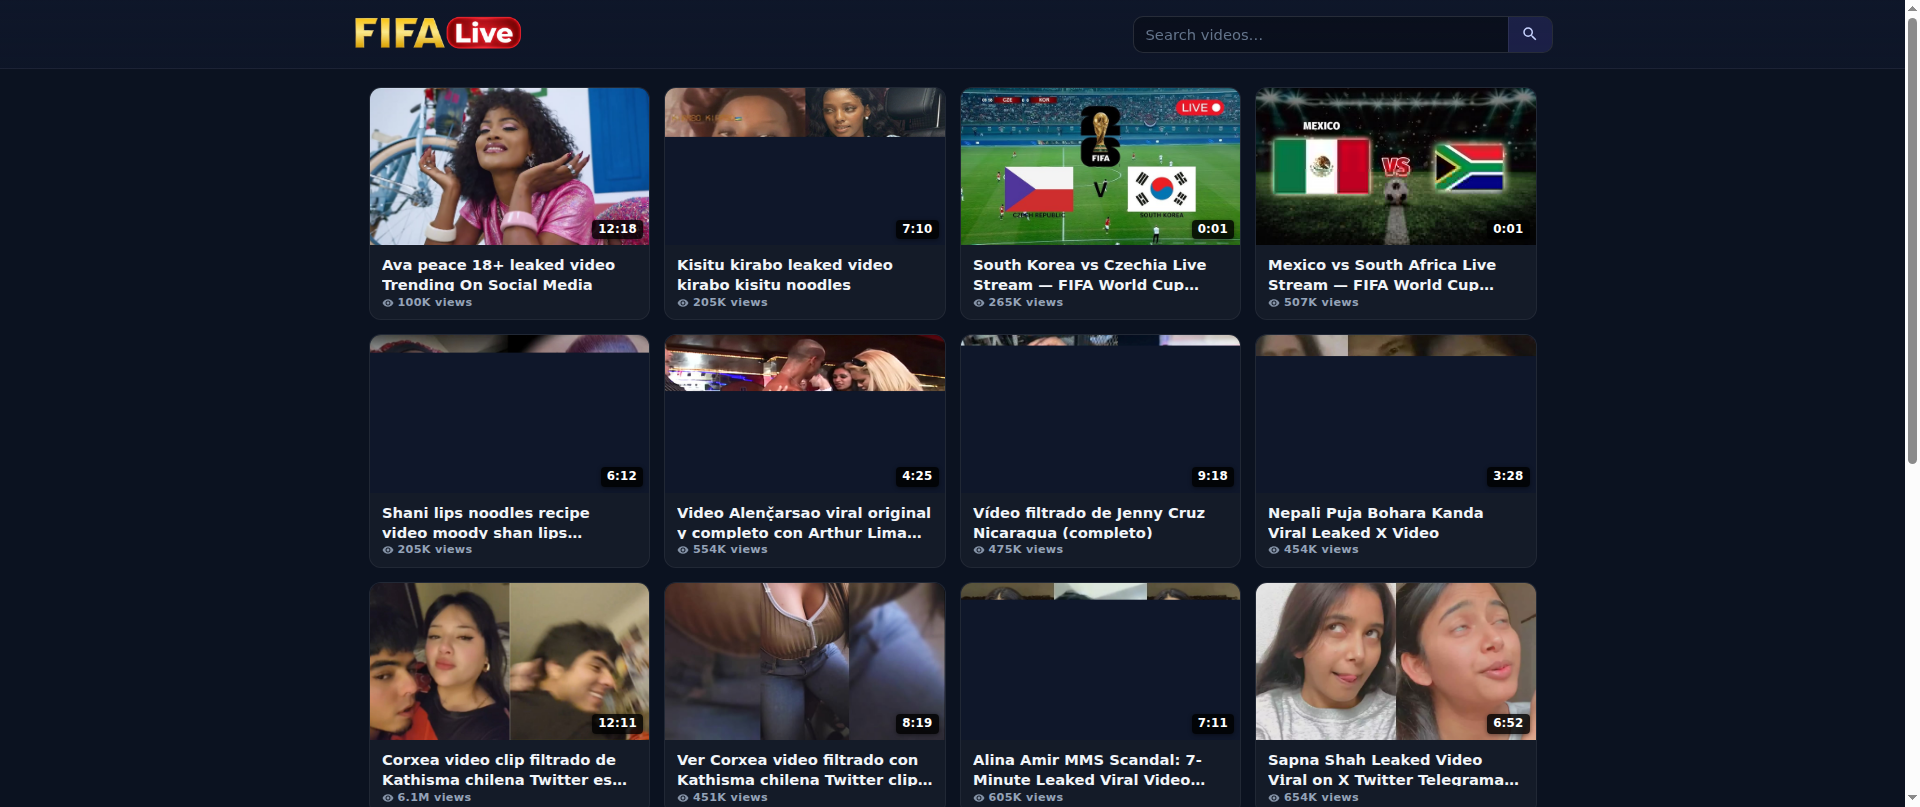
Task: Open South Korea vs Czechia live stream thumbnail
Action: (1100, 166)
